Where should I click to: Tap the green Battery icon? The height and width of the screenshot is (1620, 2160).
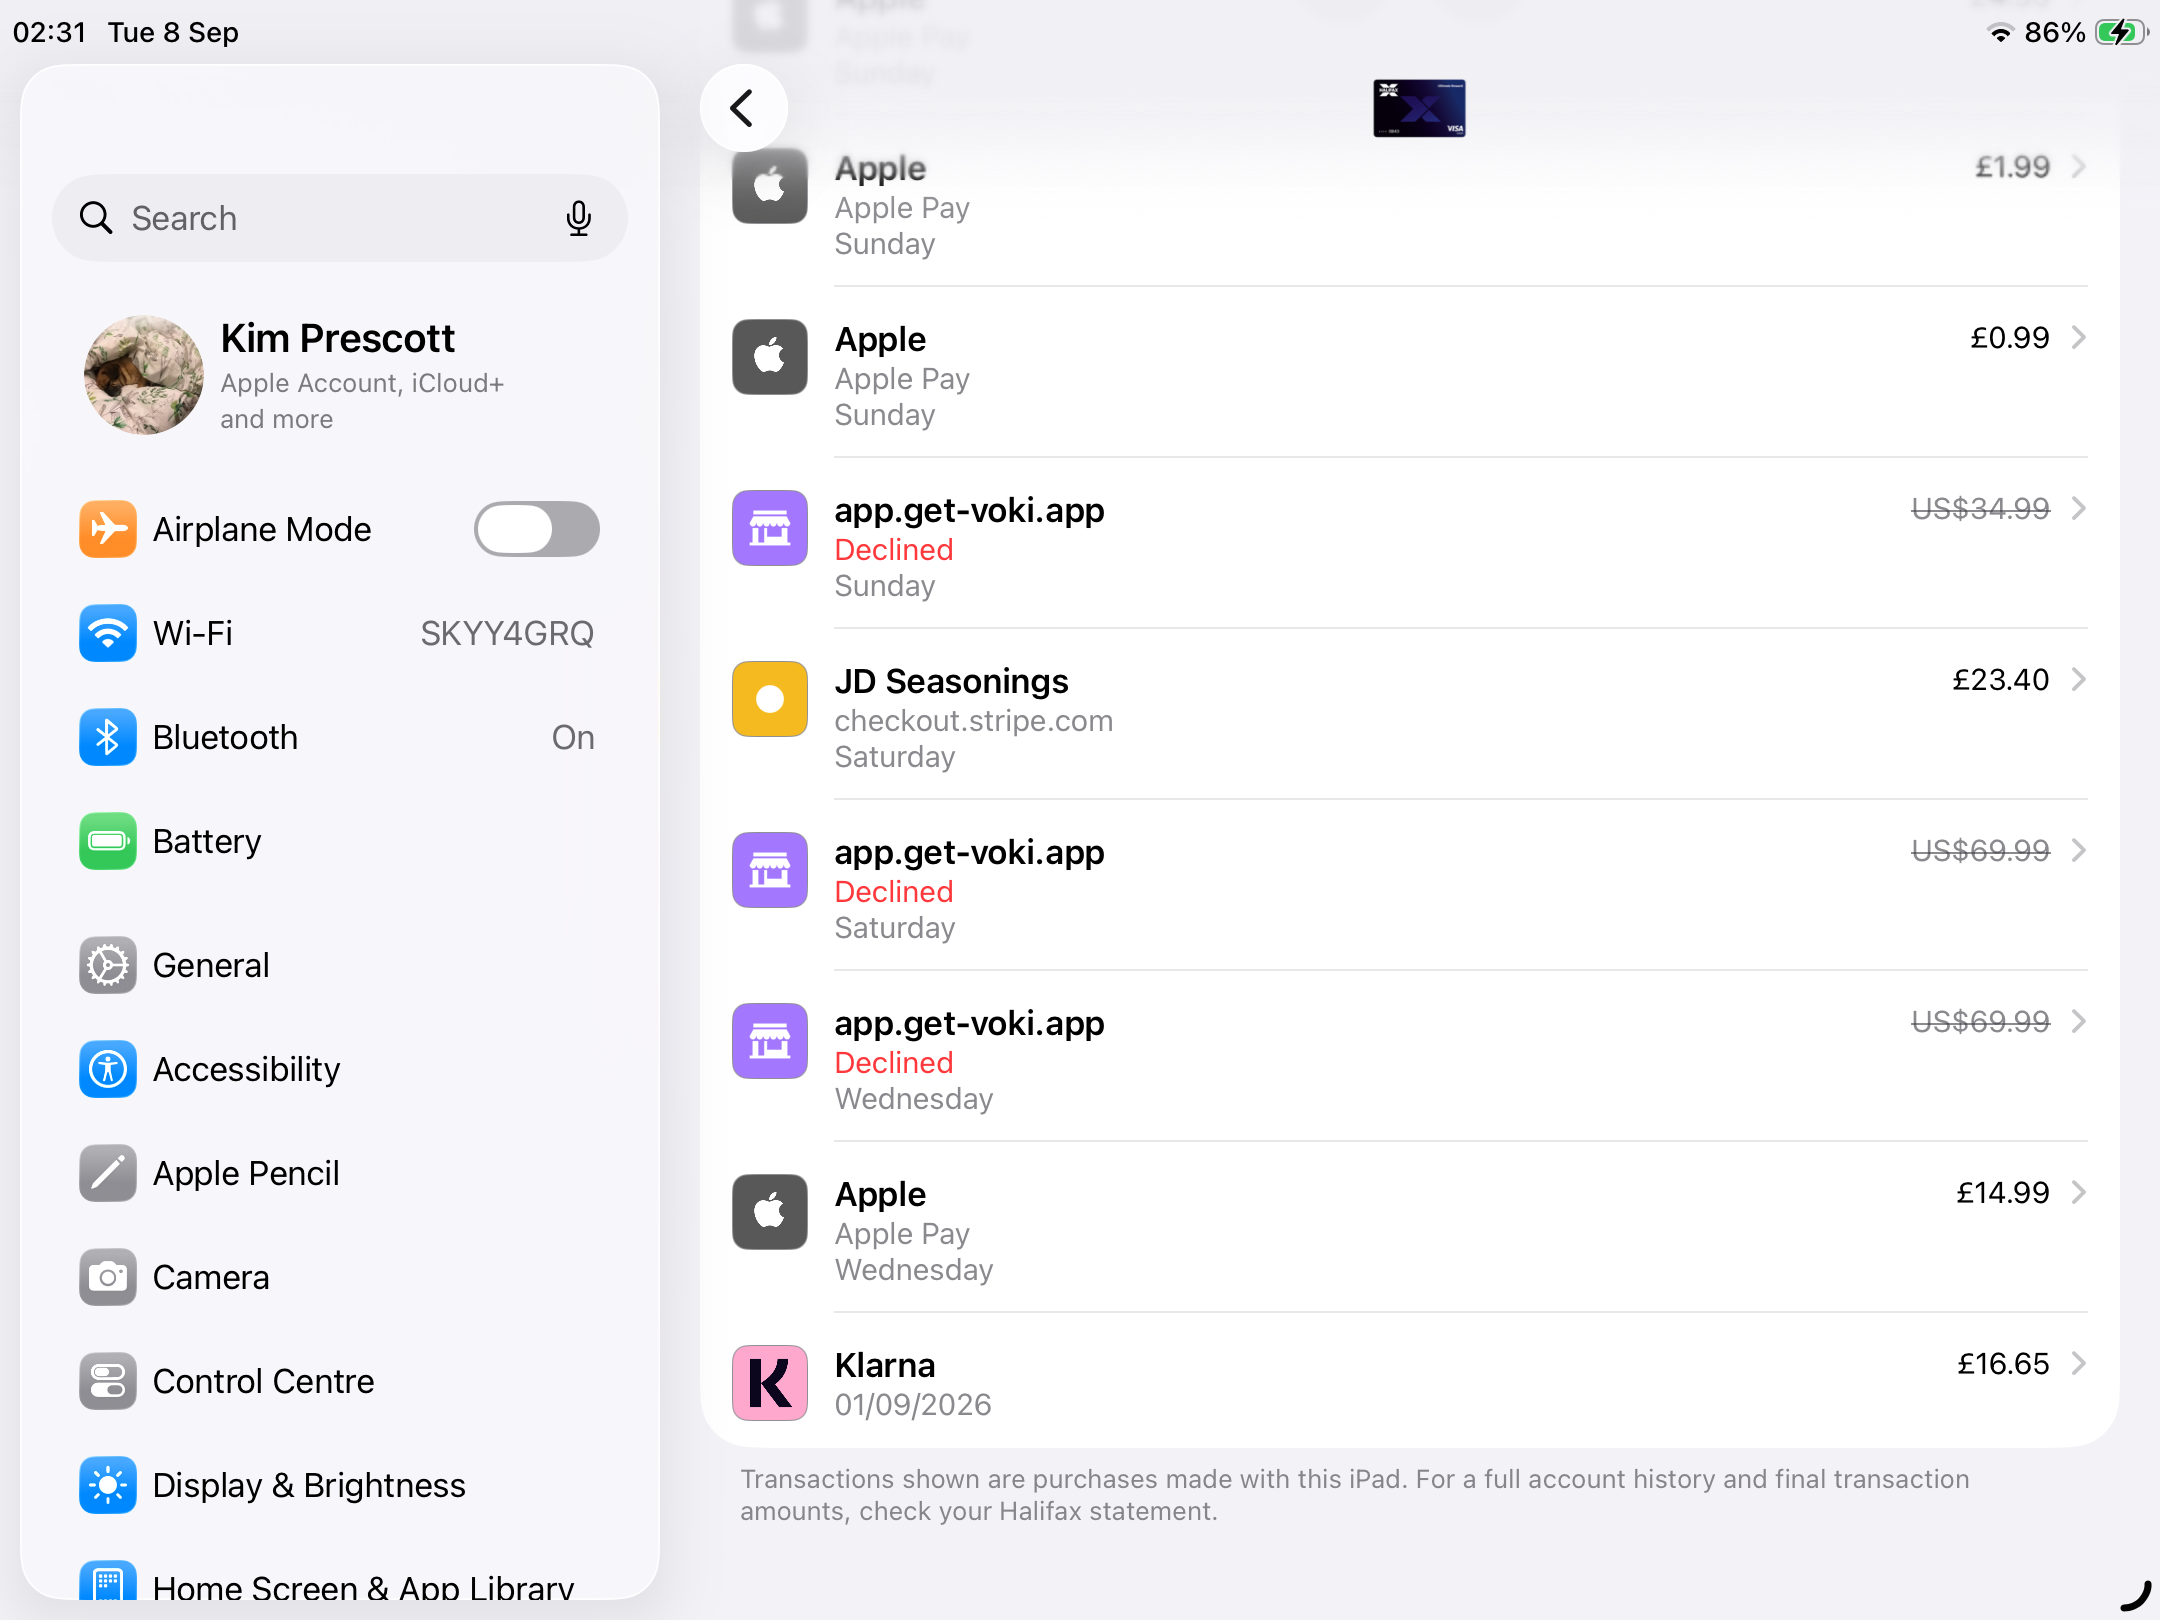[108, 841]
